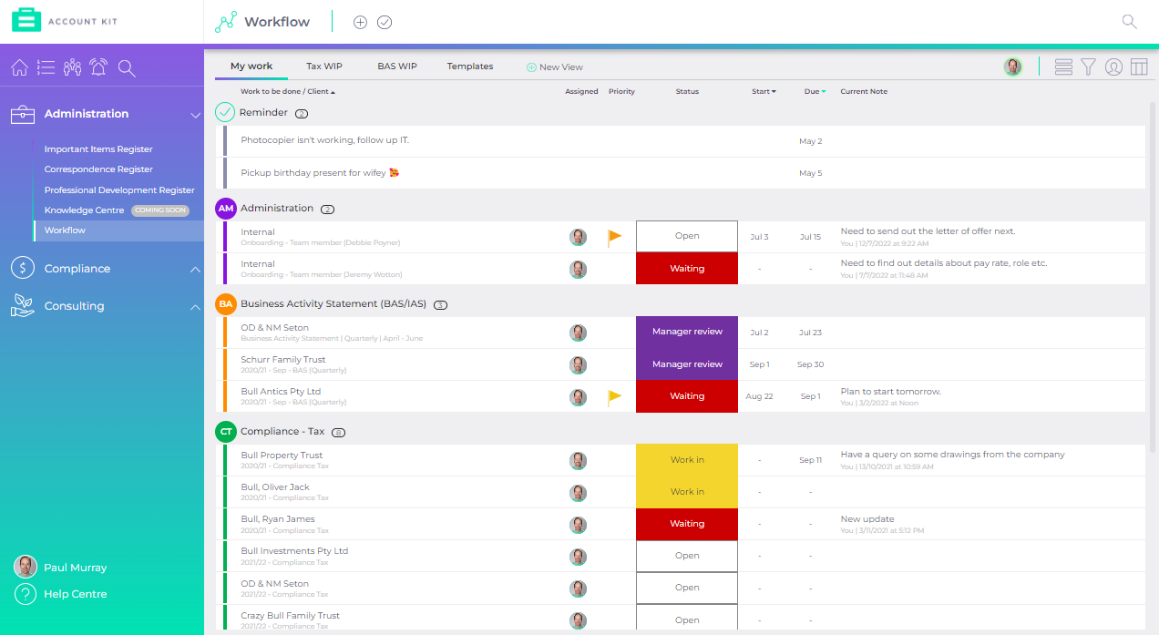Open 'Photocopier isn't working' reminder
The image size is (1159, 635).
pyautogui.click(x=324, y=140)
